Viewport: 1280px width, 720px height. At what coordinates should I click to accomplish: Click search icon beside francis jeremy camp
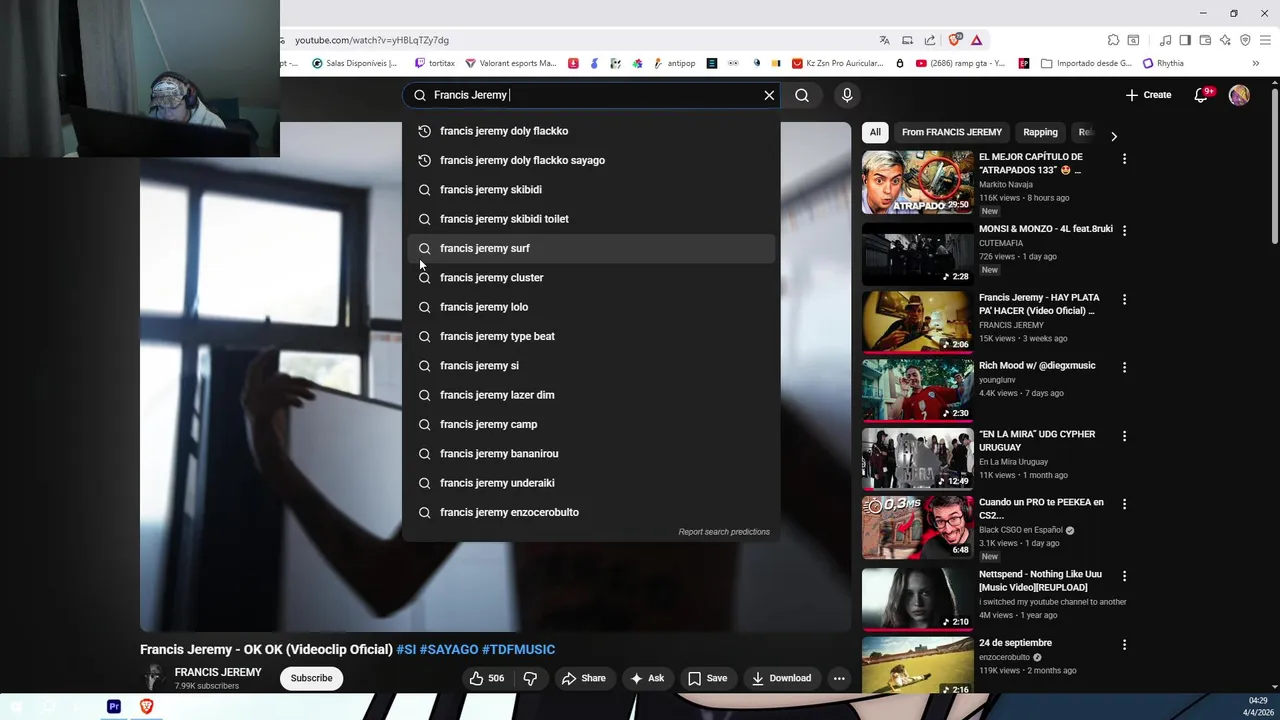pyautogui.click(x=424, y=424)
